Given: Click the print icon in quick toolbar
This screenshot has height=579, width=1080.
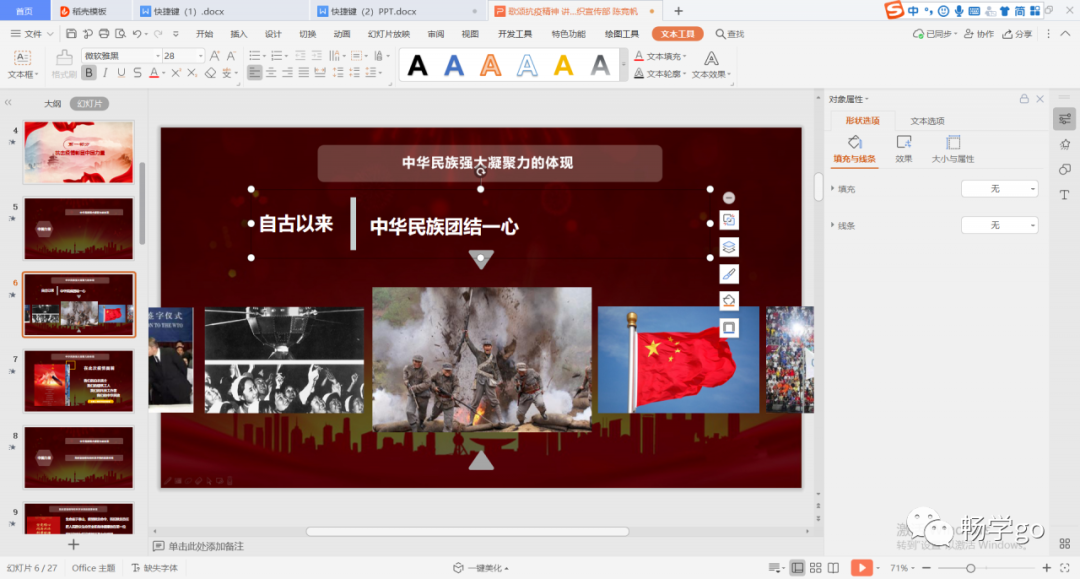Looking at the screenshot, I should point(104,34).
